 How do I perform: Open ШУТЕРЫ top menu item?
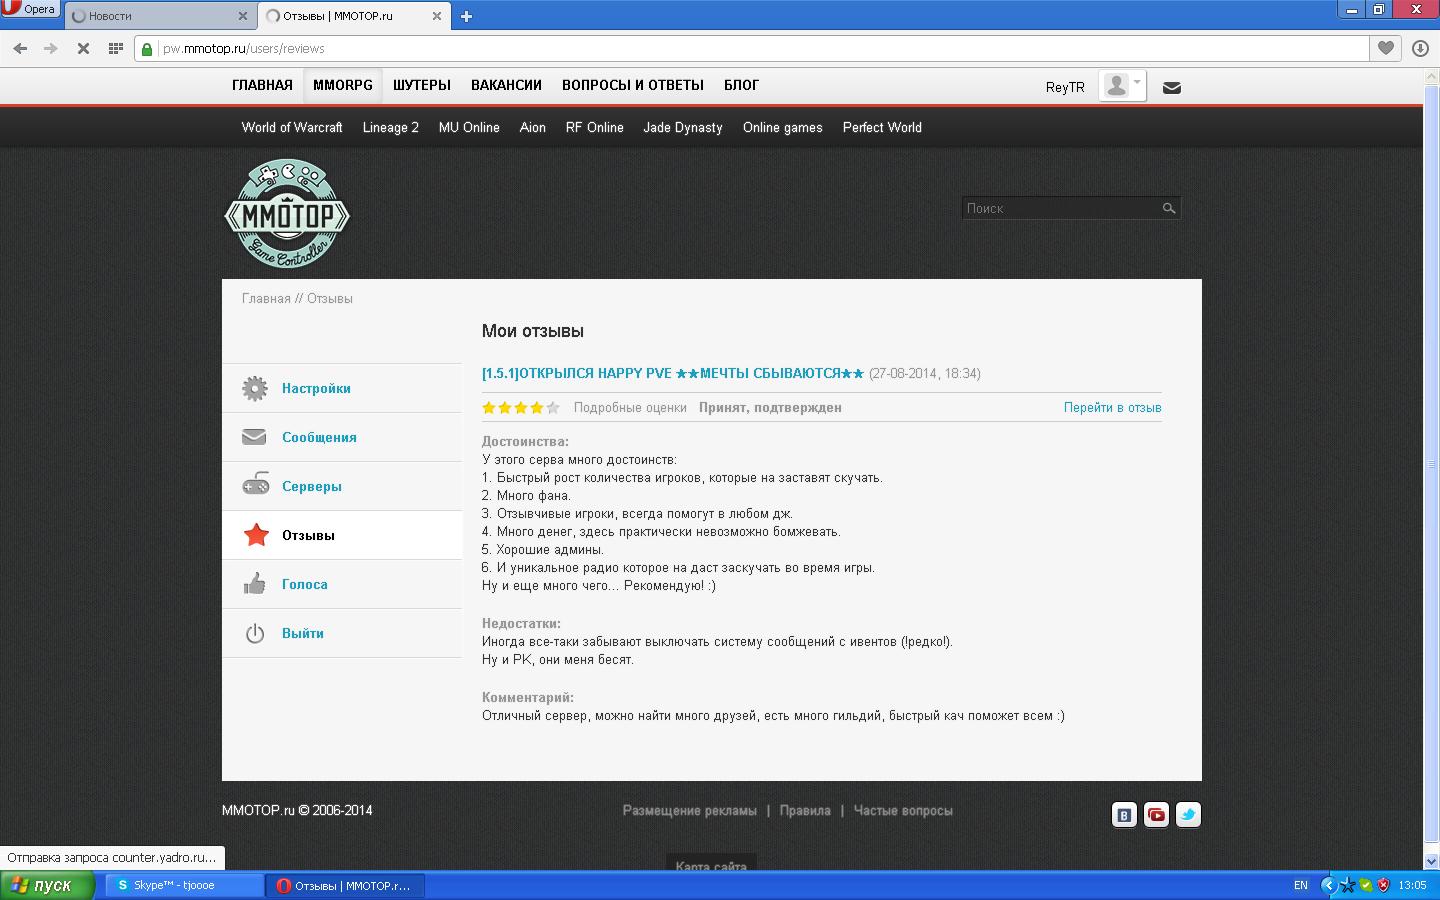(421, 85)
